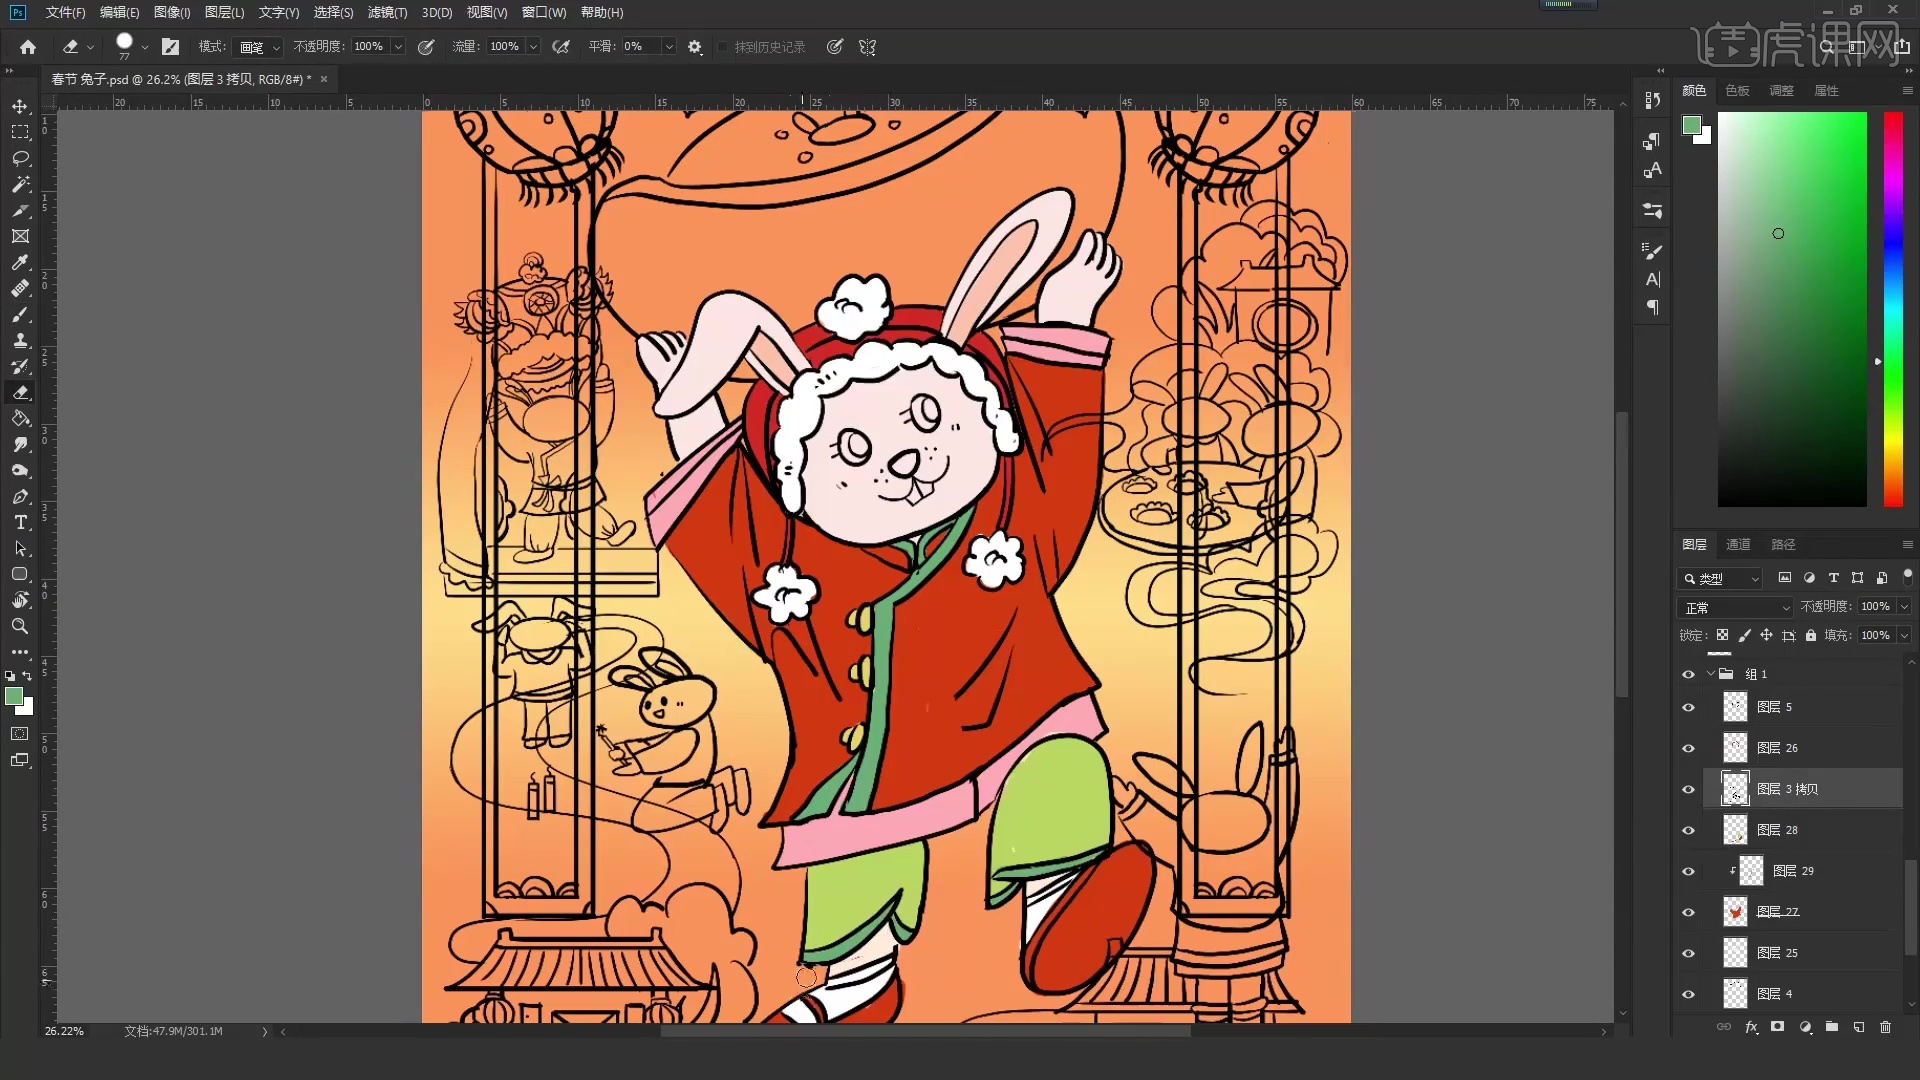Open the opacity 不透明度 dropdown arrow

click(x=398, y=47)
